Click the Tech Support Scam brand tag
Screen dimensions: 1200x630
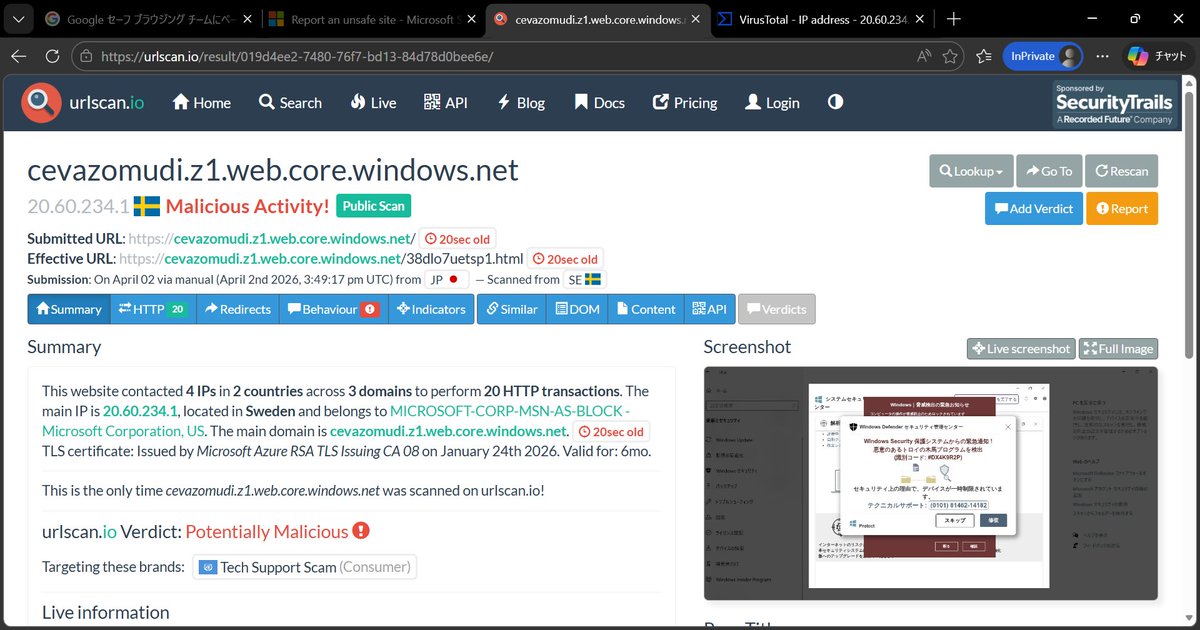click(305, 567)
